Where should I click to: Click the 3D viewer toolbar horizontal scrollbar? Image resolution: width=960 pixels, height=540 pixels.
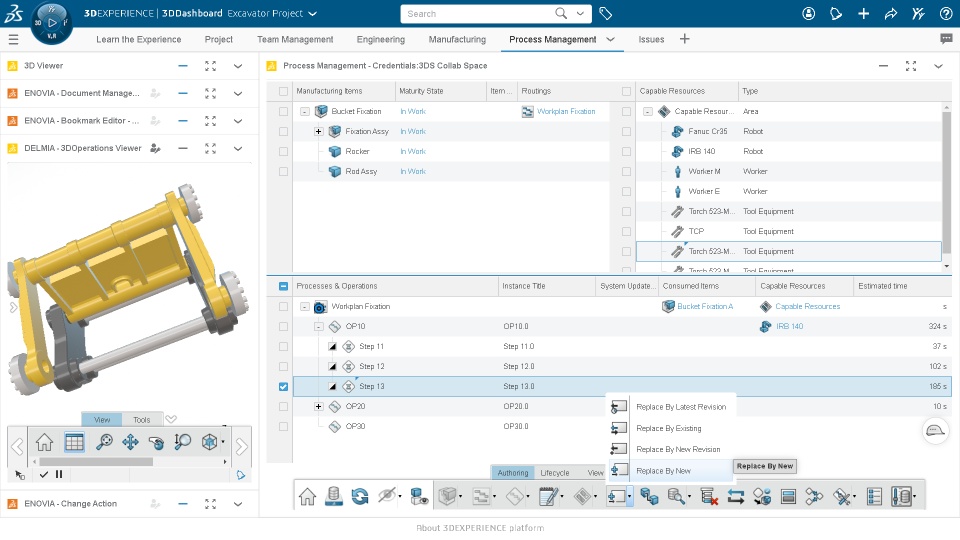[x=96, y=462]
